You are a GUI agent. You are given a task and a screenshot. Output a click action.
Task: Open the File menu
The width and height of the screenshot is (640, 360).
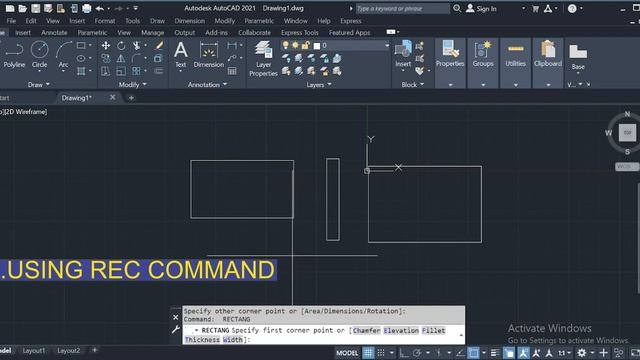coord(11,21)
